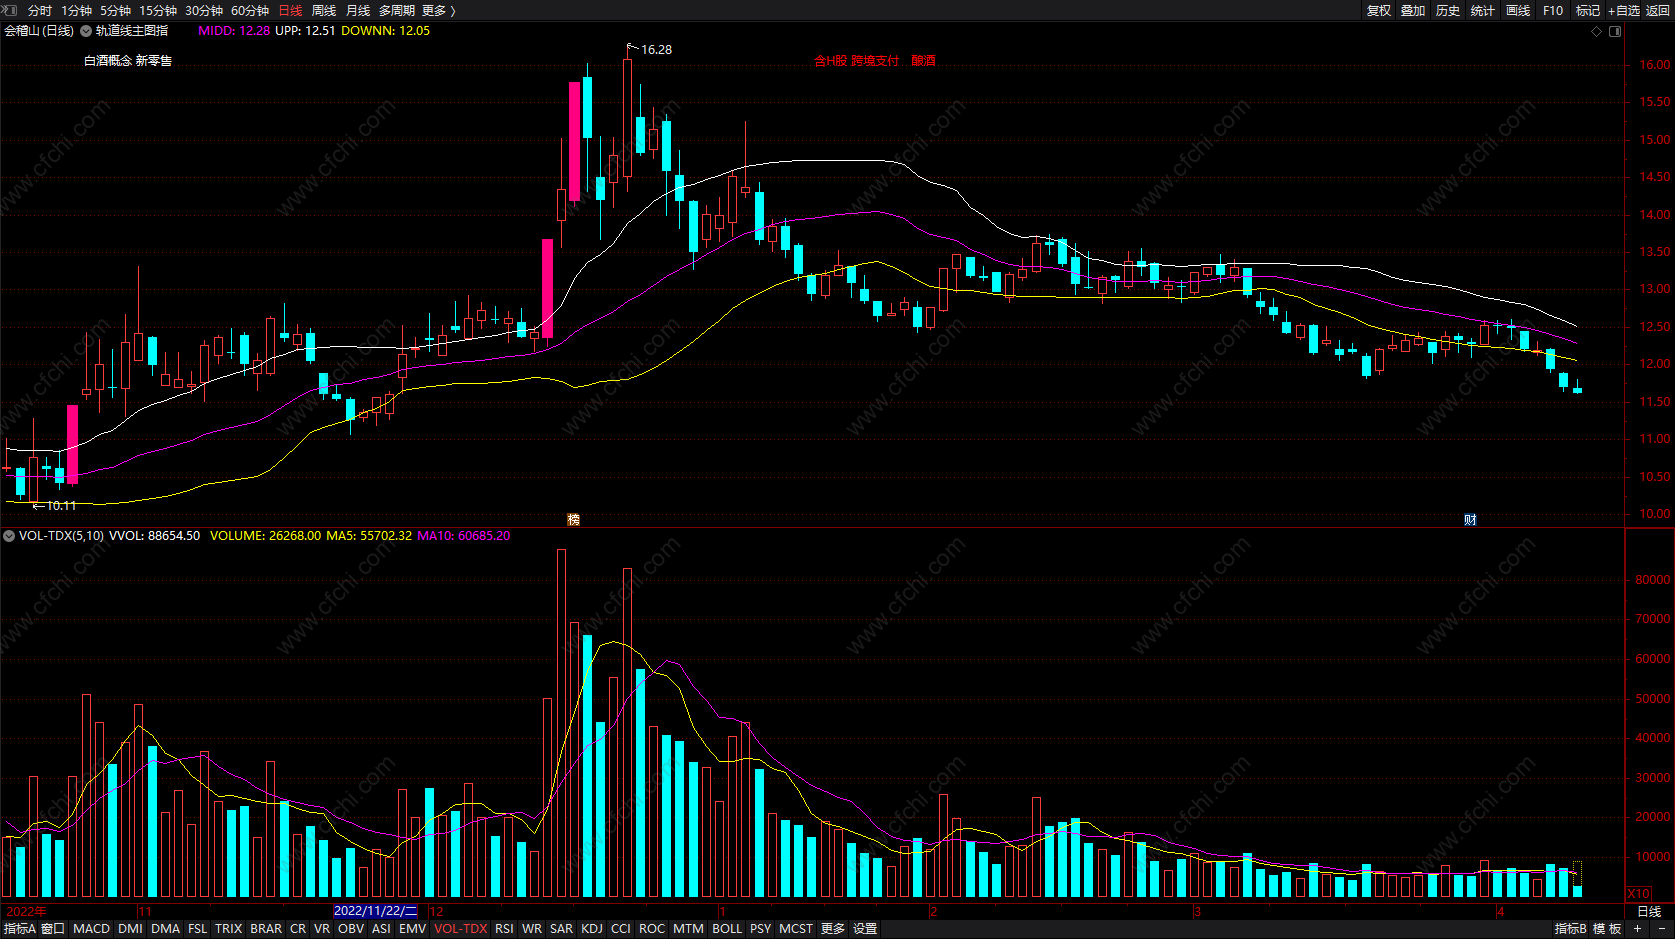Select the FSL indicator

coord(198,929)
